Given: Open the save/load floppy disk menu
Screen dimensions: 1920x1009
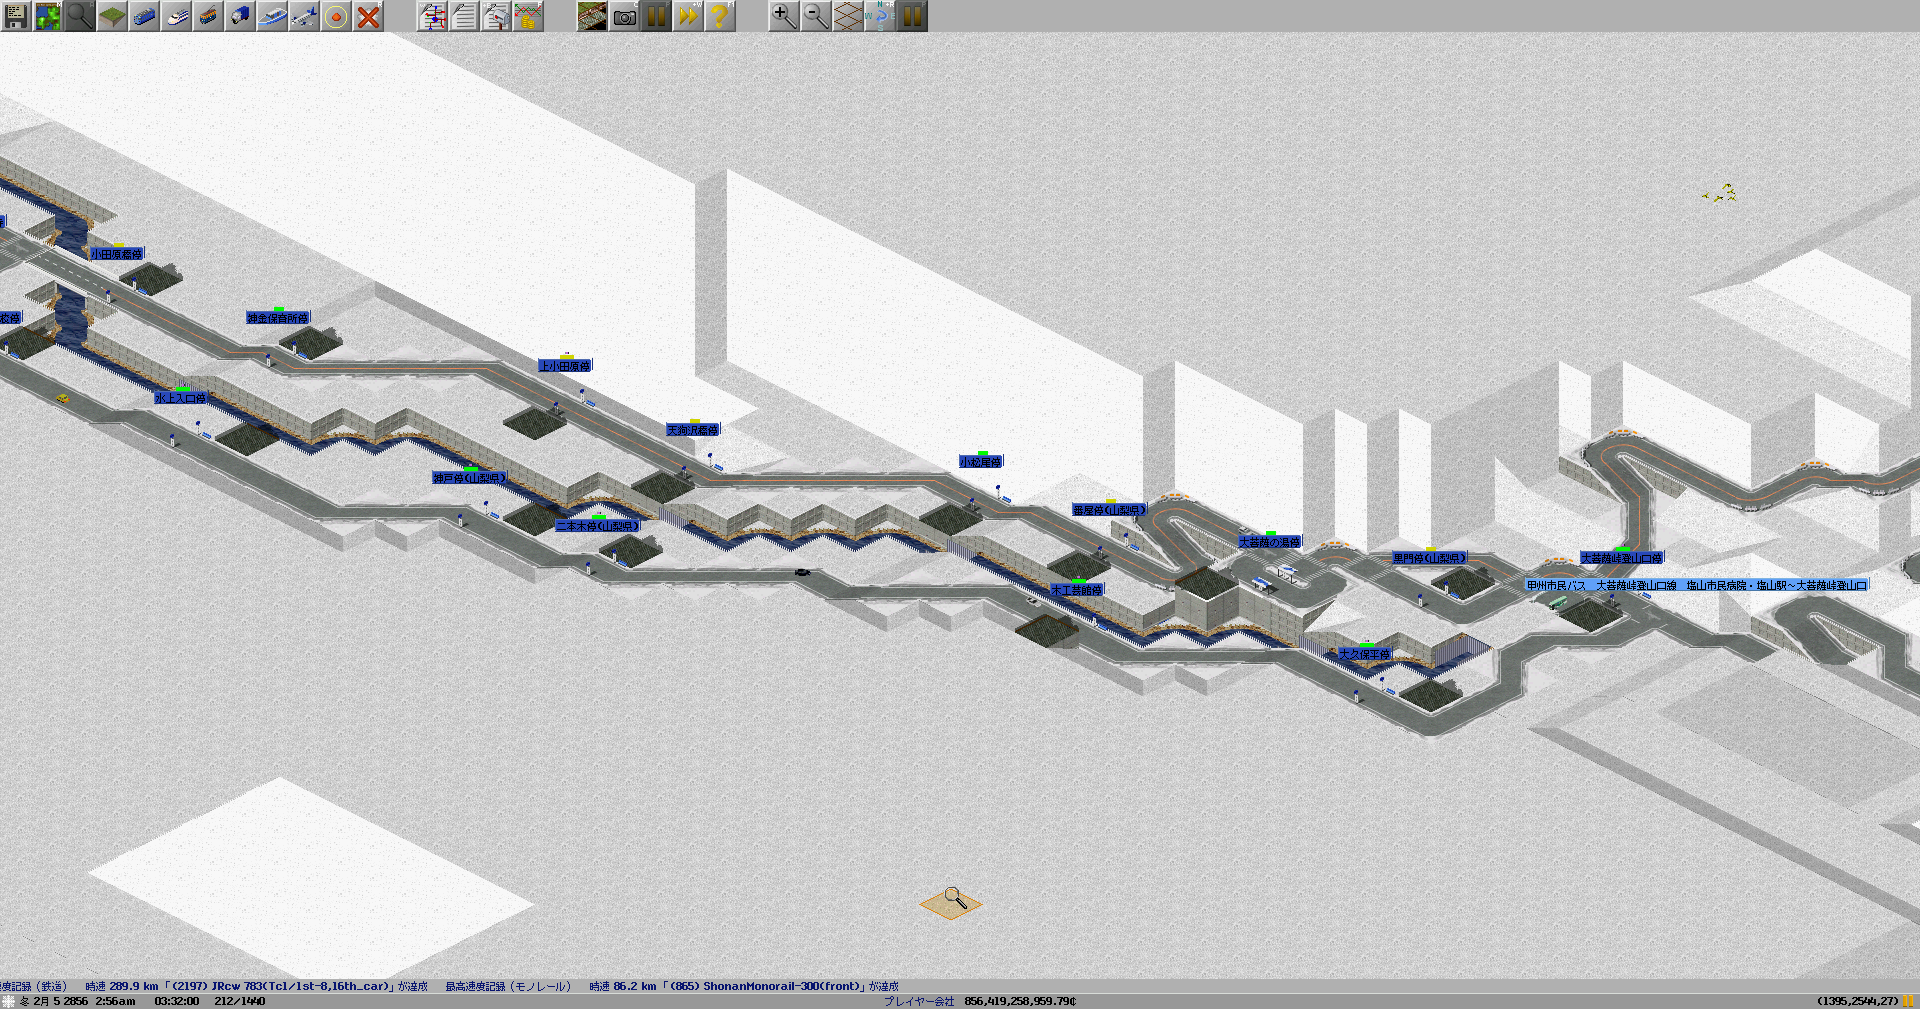Looking at the screenshot, I should pyautogui.click(x=16, y=16).
